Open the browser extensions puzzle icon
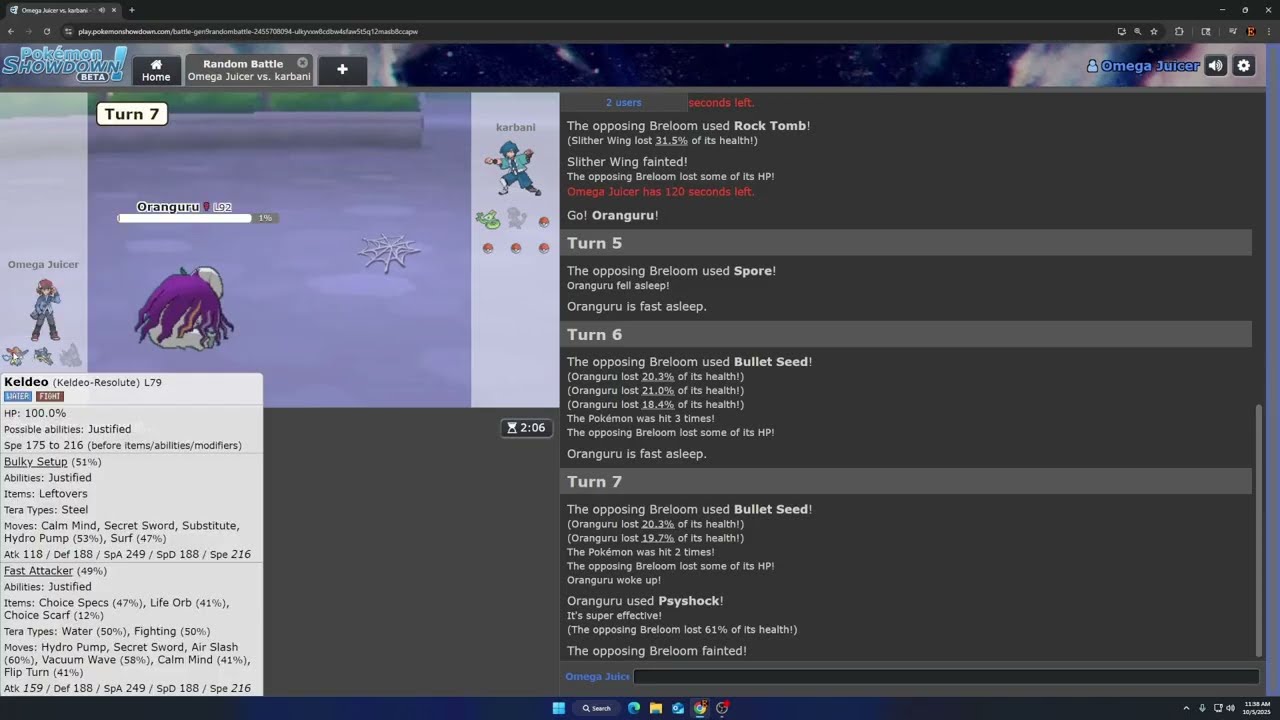 tap(1179, 31)
